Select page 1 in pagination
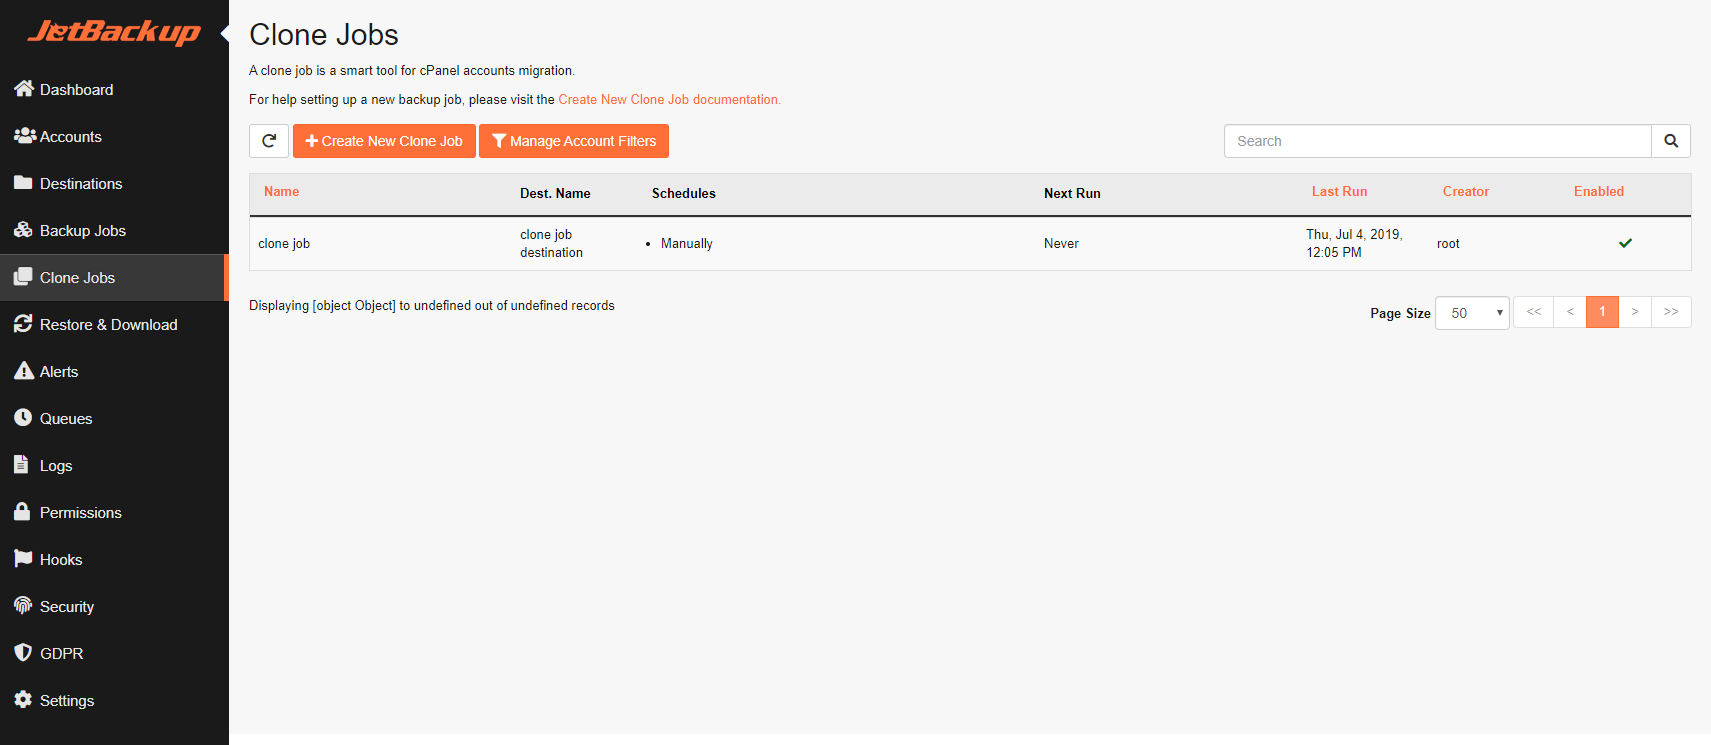This screenshot has height=745, width=1711. pyautogui.click(x=1602, y=312)
